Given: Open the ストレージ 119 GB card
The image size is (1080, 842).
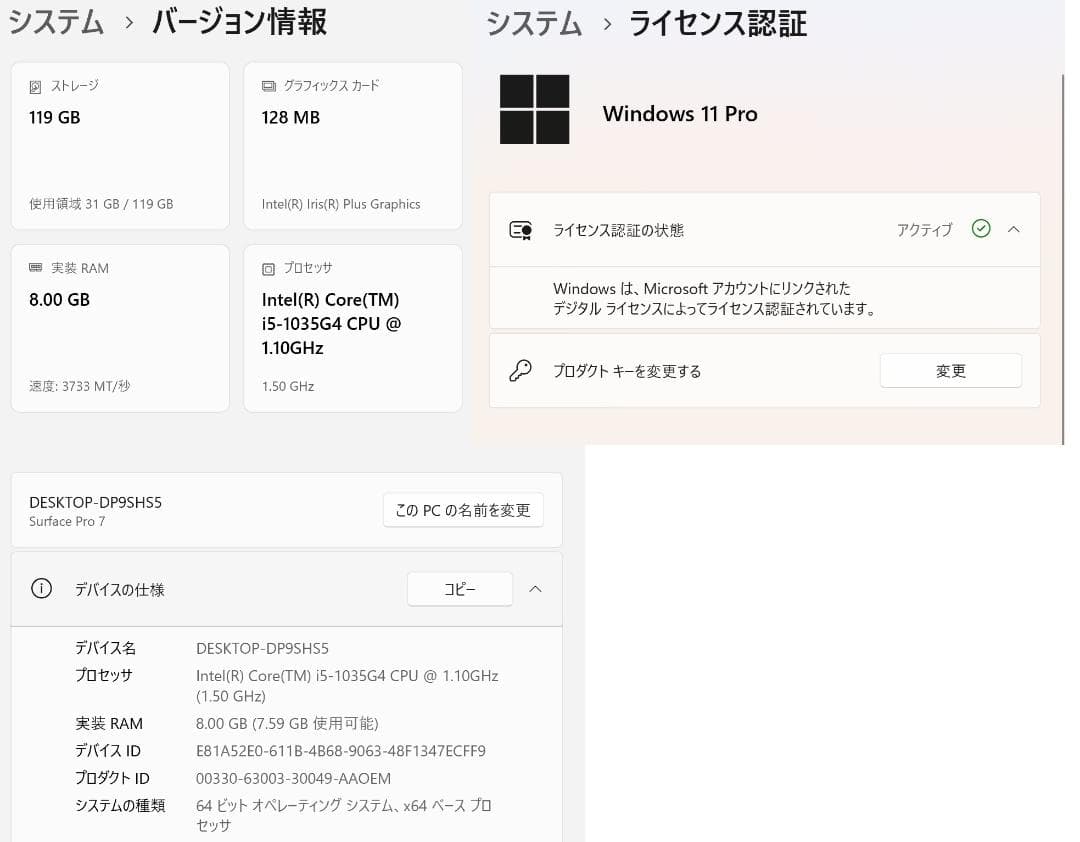Looking at the screenshot, I should [120, 145].
